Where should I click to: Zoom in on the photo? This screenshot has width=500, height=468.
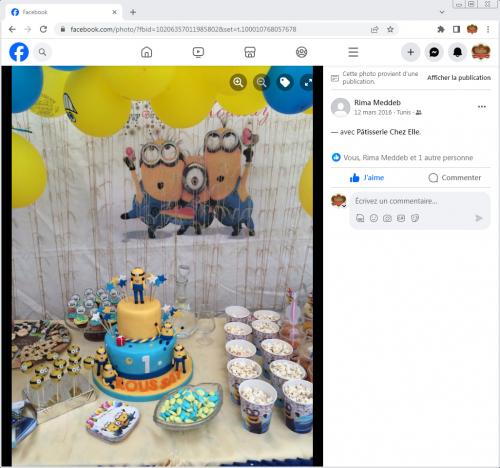238,82
